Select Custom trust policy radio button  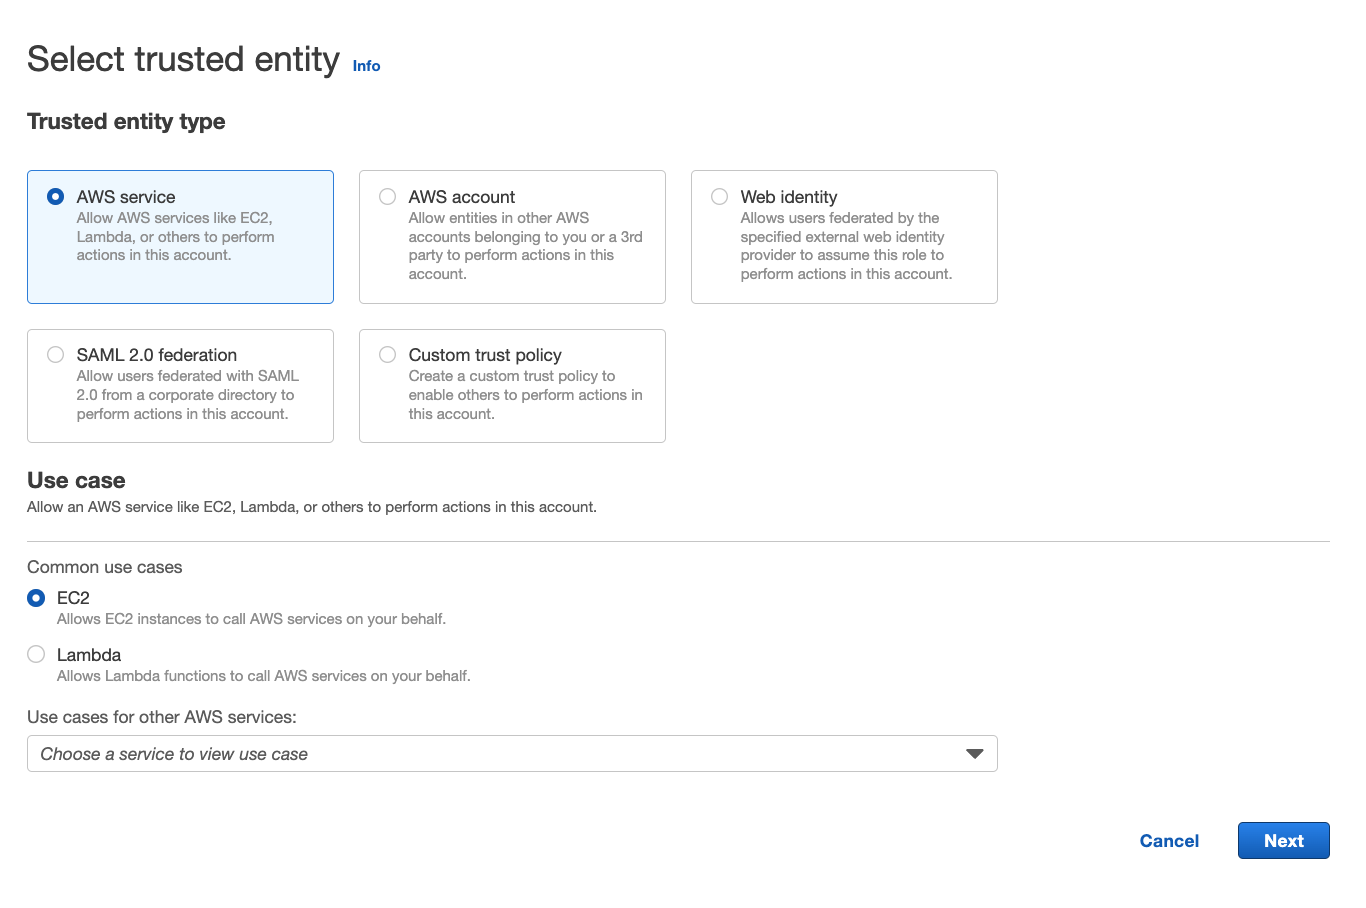(x=388, y=355)
